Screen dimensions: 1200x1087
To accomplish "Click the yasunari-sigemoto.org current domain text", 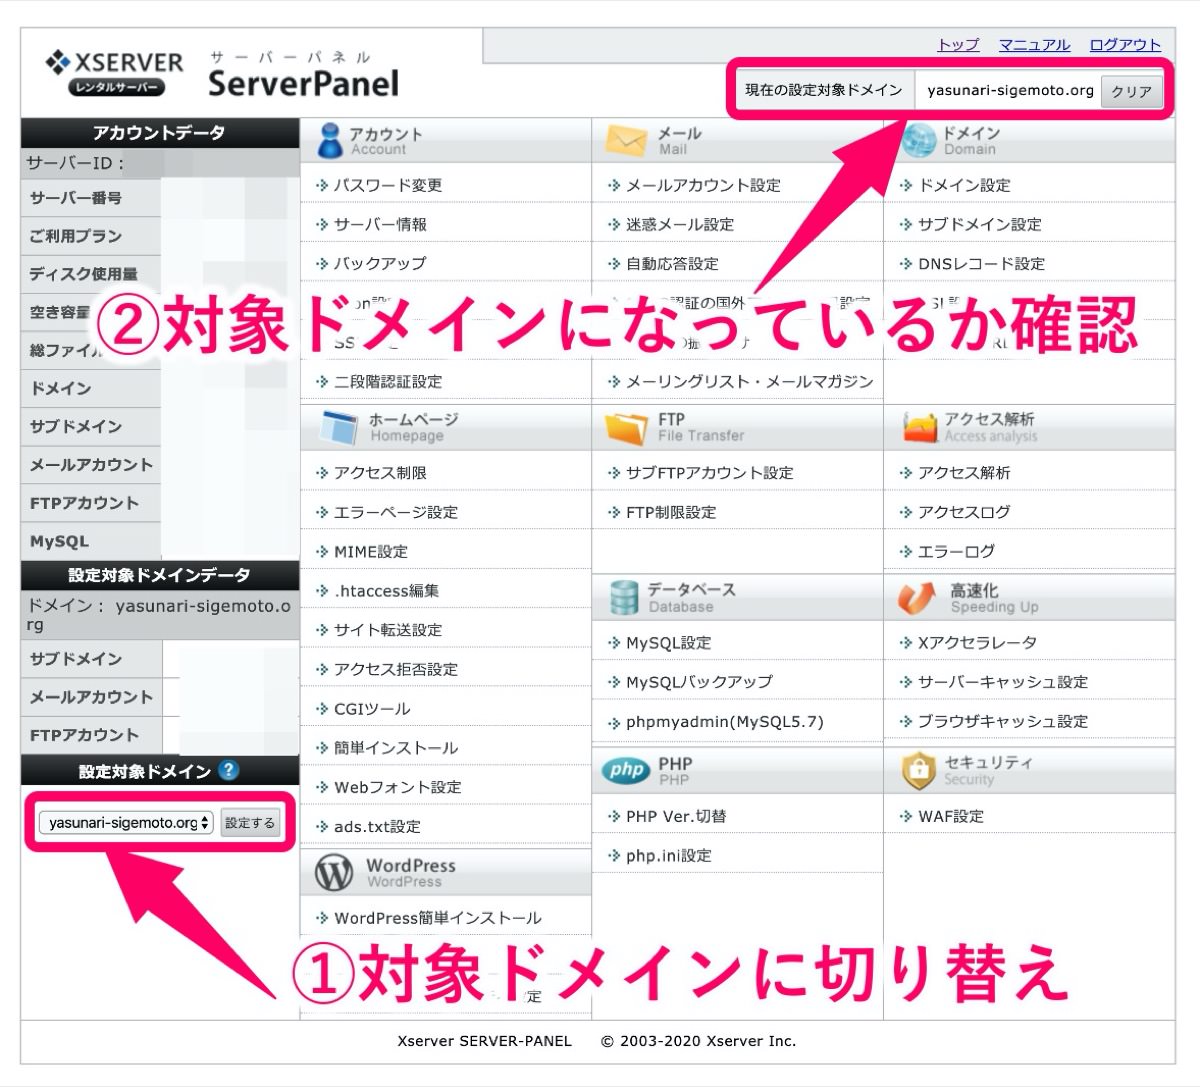I will [x=1010, y=90].
